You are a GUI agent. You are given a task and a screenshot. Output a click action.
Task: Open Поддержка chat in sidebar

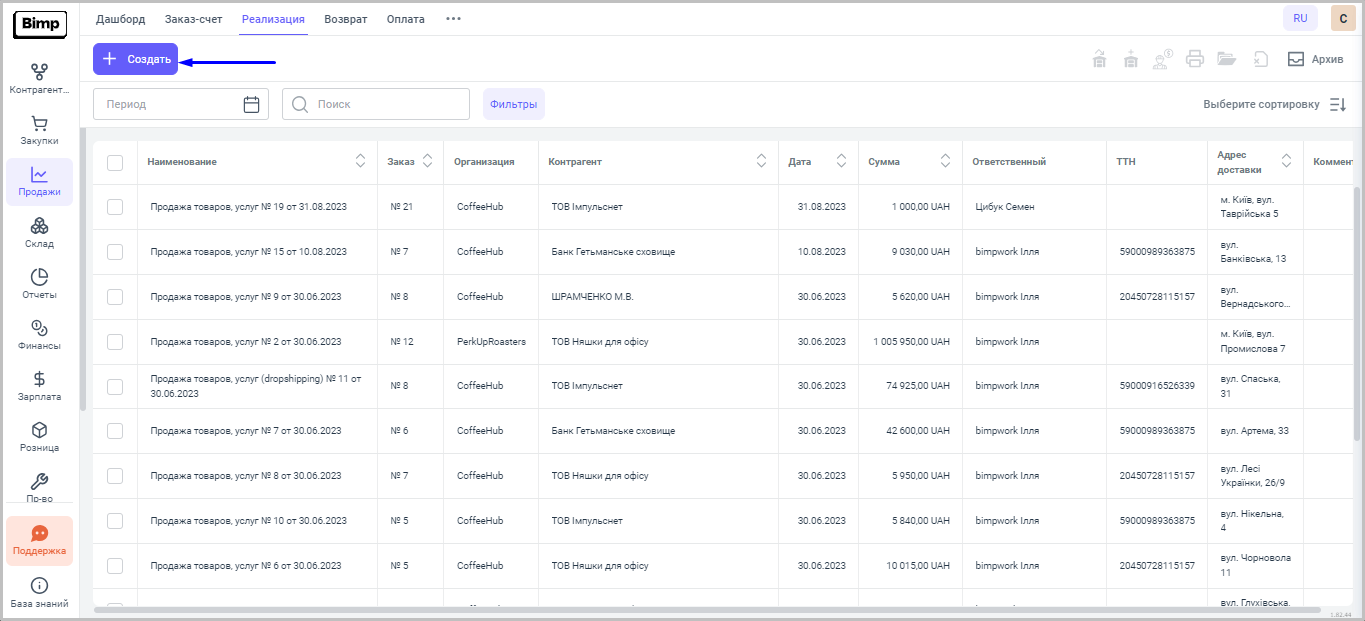[39, 541]
